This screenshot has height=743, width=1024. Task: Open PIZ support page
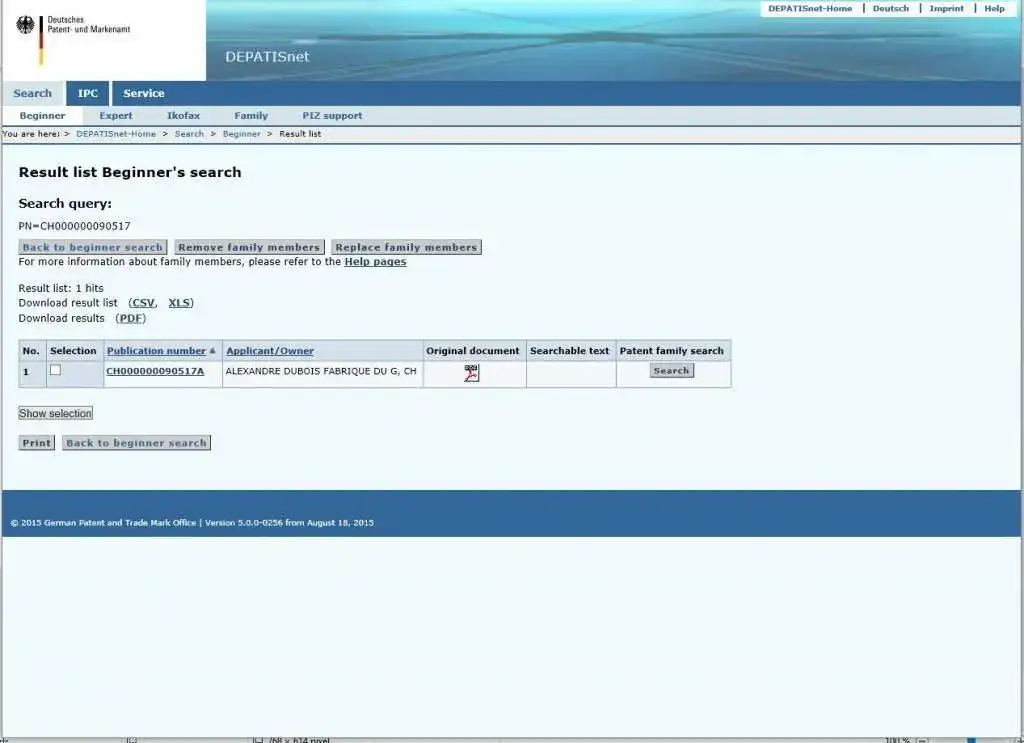(x=332, y=116)
